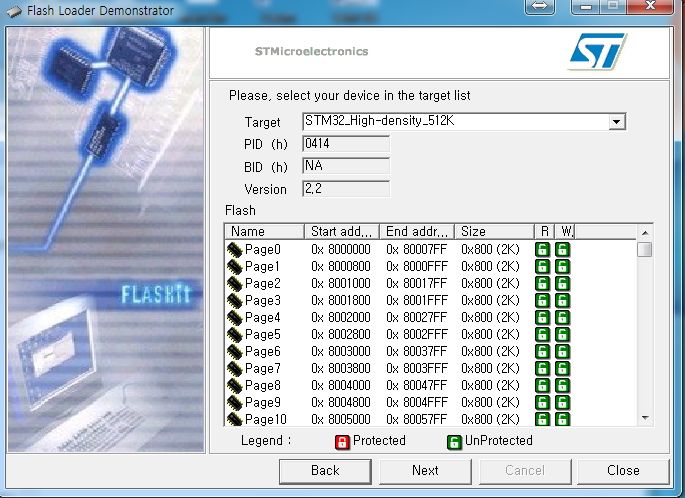This screenshot has height=498, width=685.
Task: Click Page10 write protection lock icon
Action: pyautogui.click(x=563, y=419)
